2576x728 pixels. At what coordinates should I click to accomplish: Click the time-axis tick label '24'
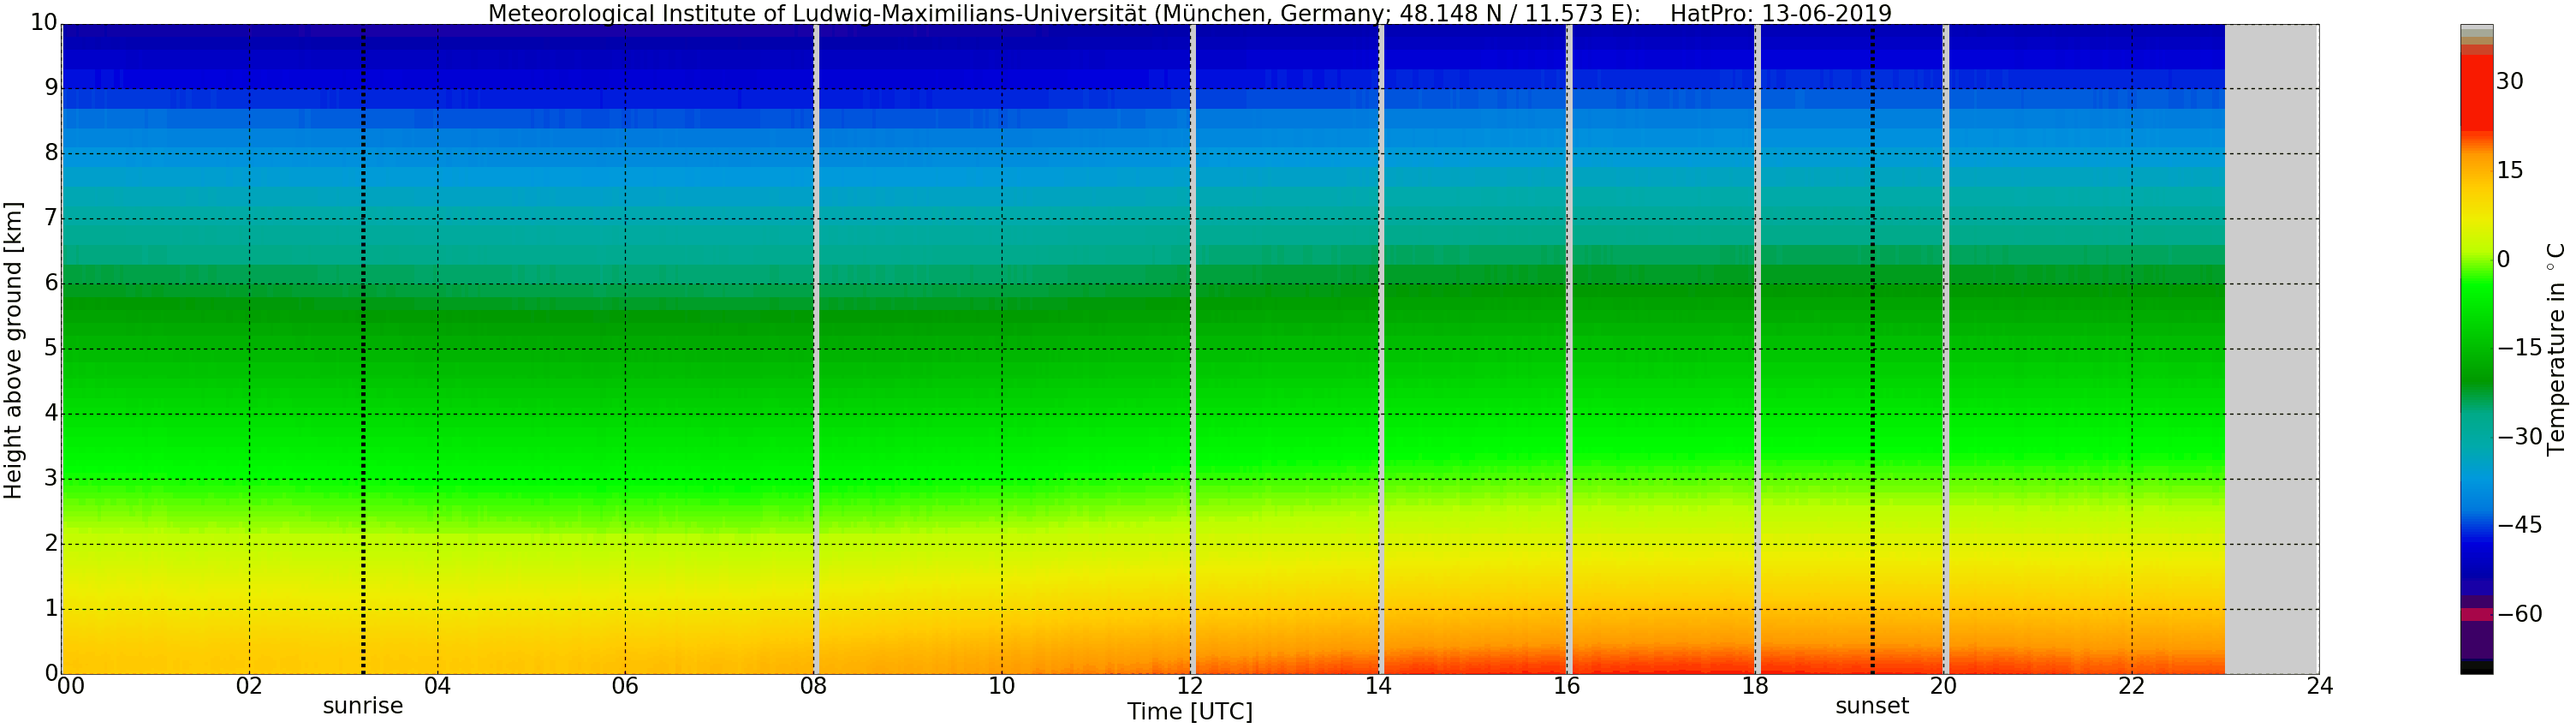point(2319,686)
